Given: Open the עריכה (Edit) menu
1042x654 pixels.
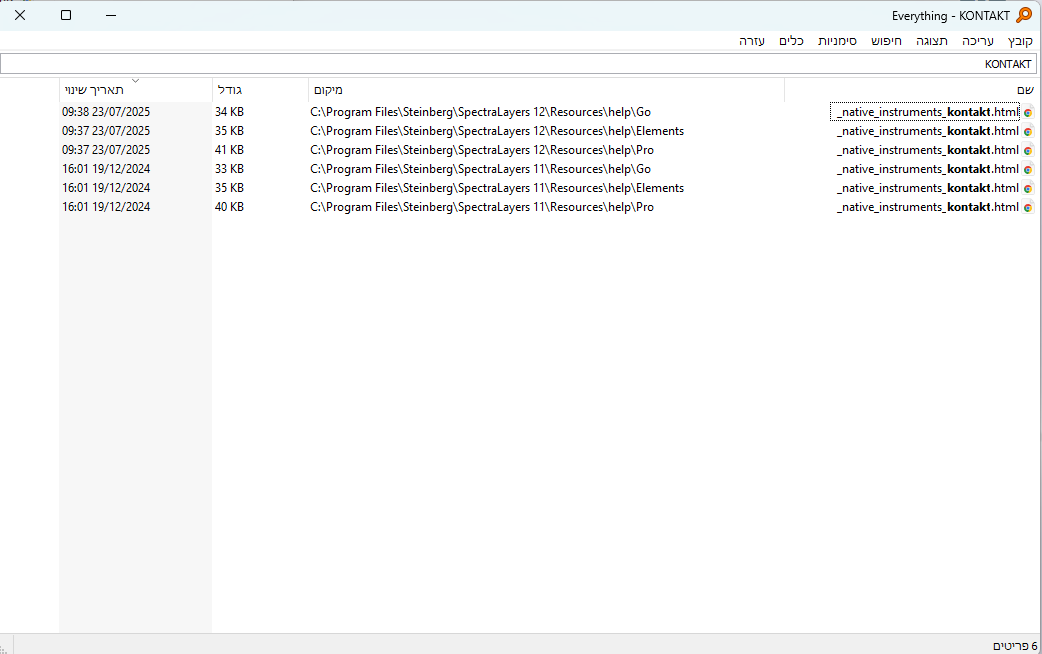Looking at the screenshot, I should point(978,41).
